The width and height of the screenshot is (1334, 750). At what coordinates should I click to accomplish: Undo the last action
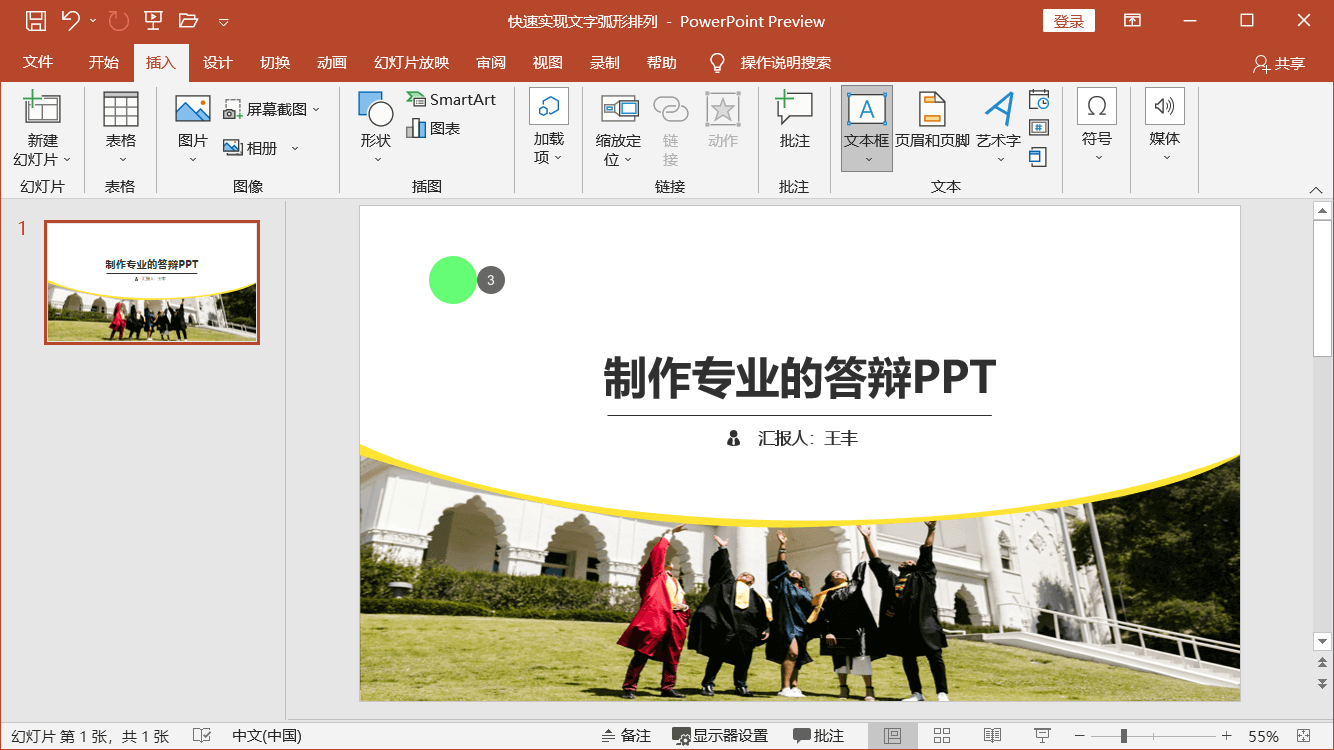tap(70, 20)
